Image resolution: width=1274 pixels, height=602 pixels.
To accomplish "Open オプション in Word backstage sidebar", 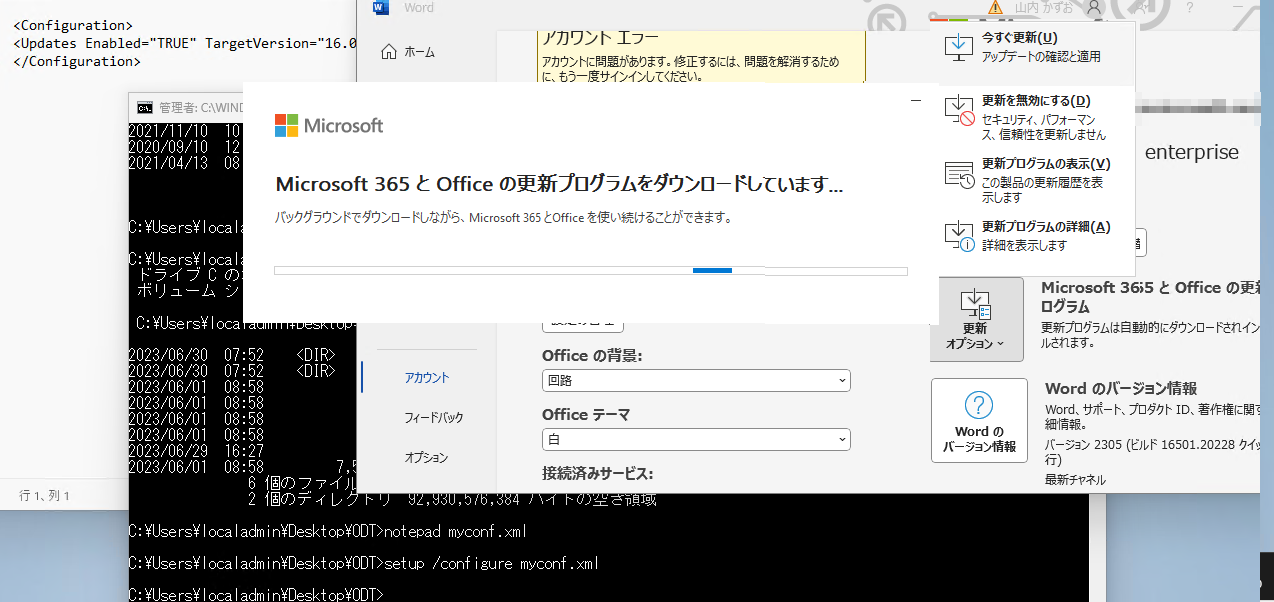I will 426,458.
